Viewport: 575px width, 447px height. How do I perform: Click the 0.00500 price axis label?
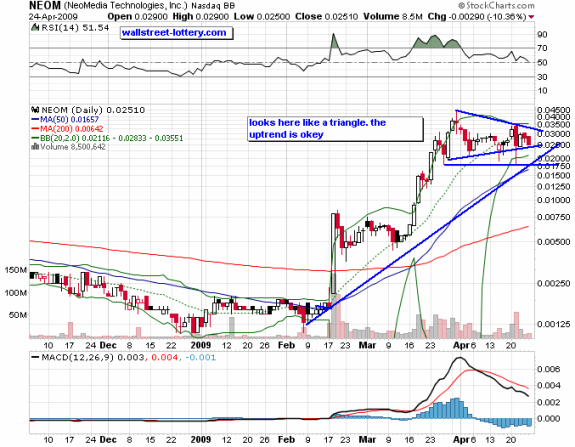point(553,242)
